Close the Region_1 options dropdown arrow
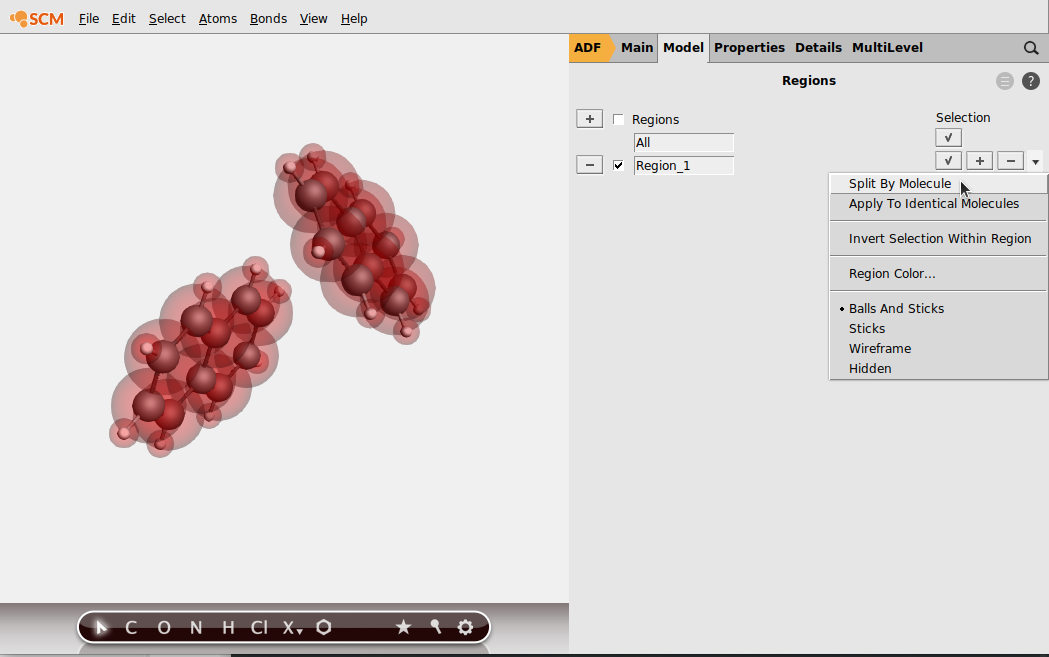Viewport: 1049px width, 657px height. point(1036,162)
